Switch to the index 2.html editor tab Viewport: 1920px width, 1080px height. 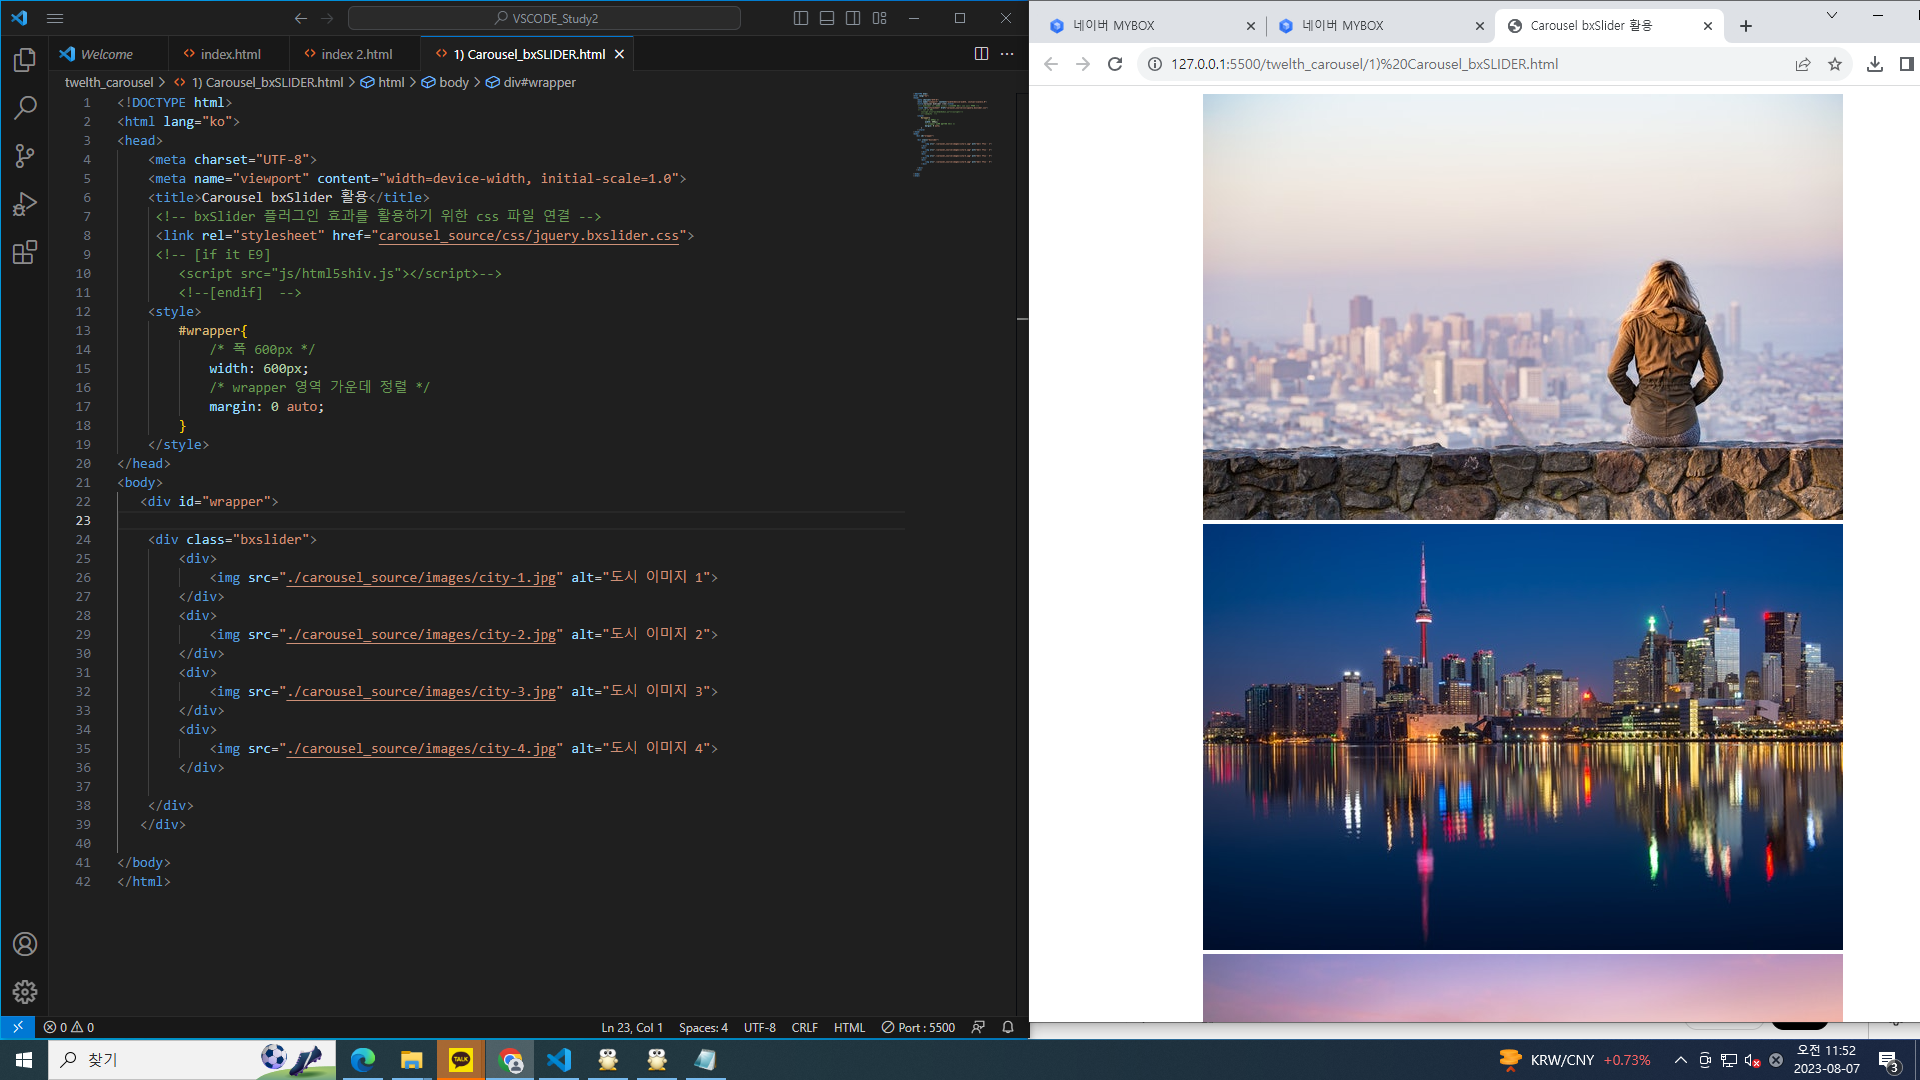click(x=356, y=54)
